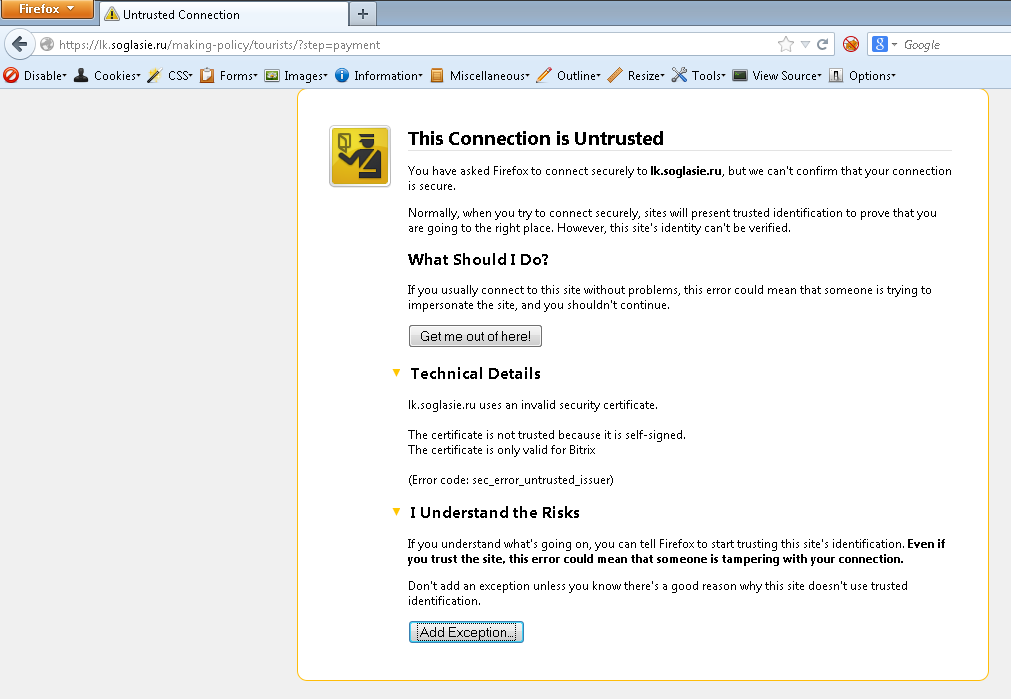
Task: Click the Forms clipboard icon
Action: pos(207,75)
